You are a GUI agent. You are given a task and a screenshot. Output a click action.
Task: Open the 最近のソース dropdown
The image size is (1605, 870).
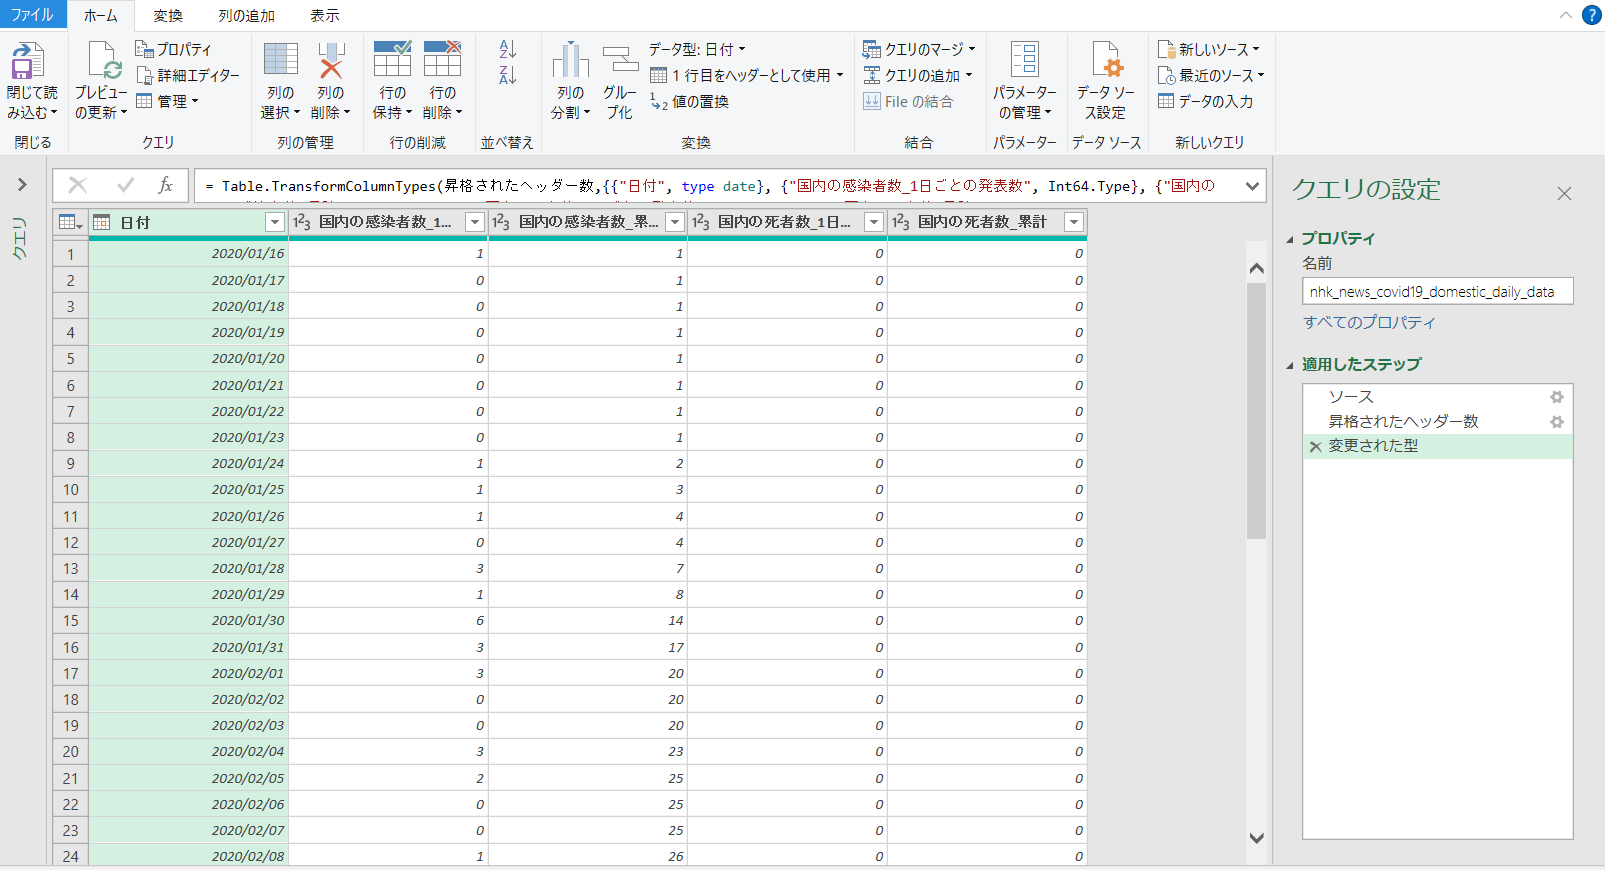[x=1211, y=75]
